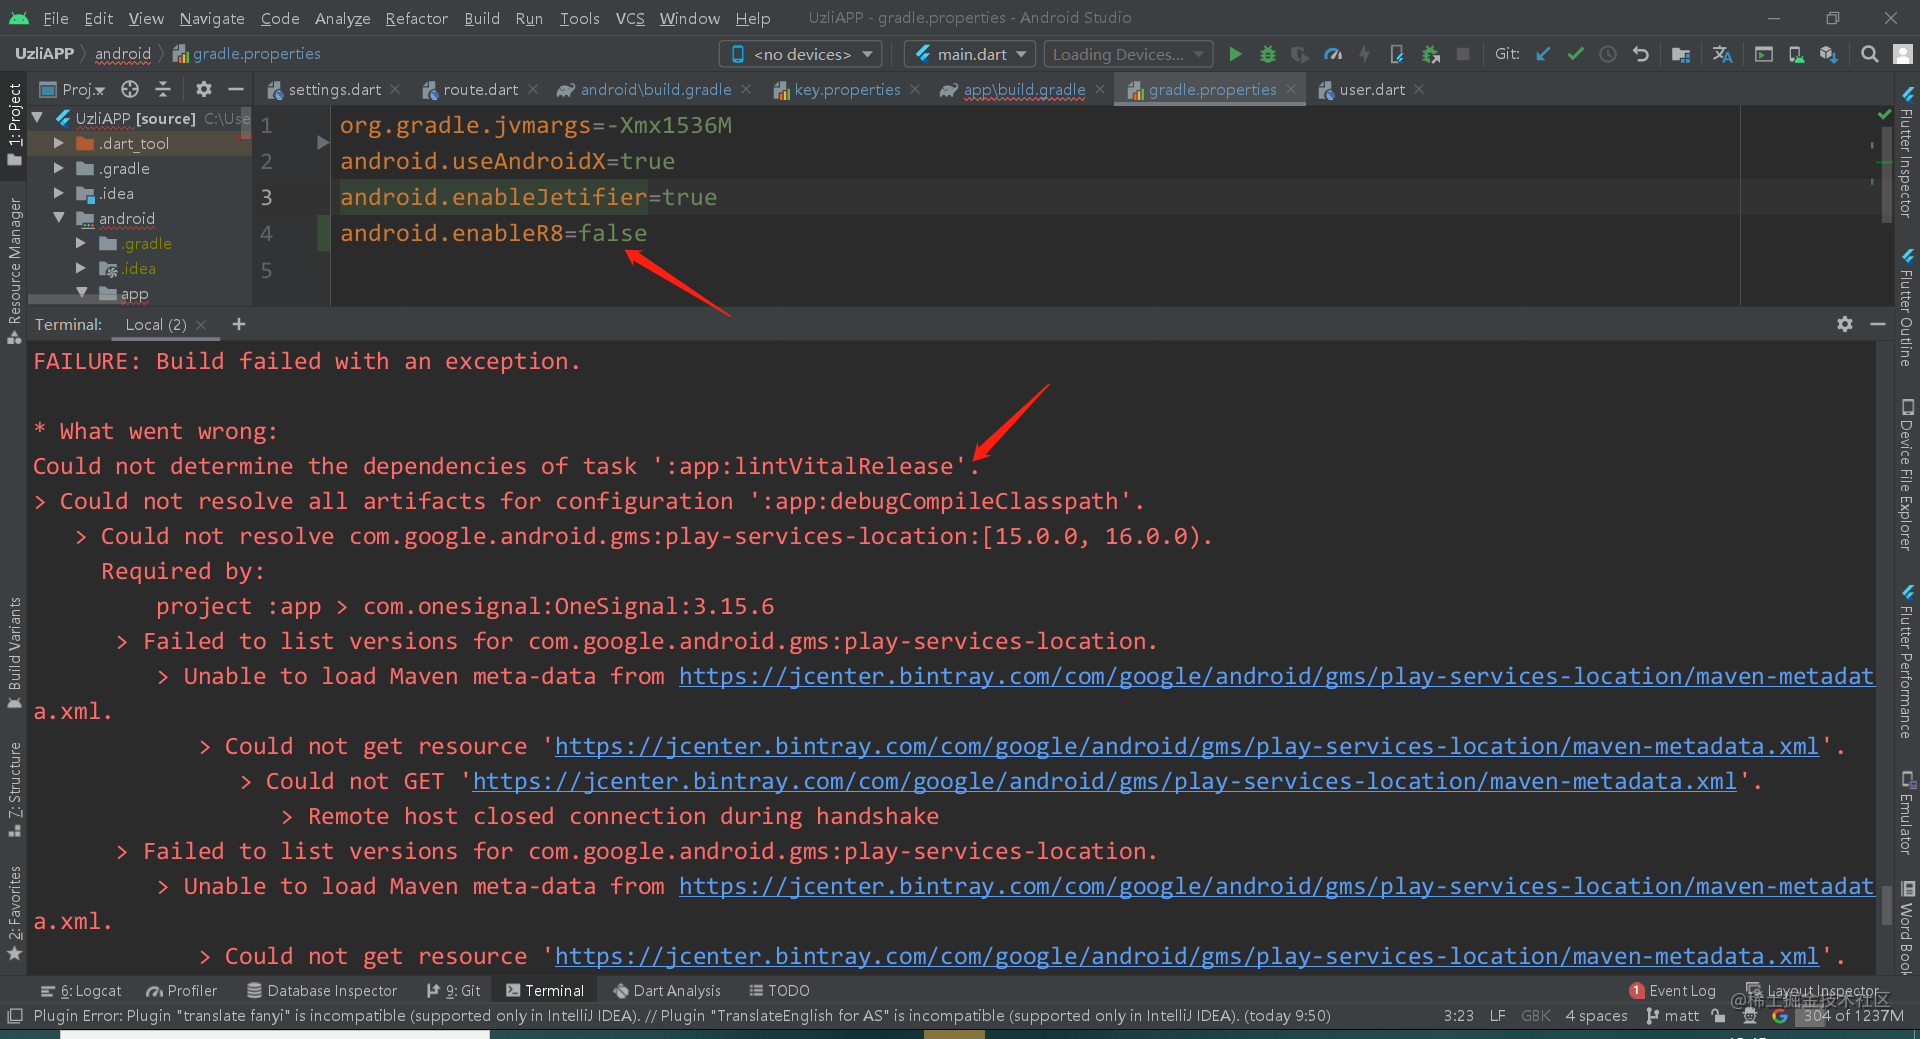Open Search Everywhere magnifier icon
The width and height of the screenshot is (1920, 1039).
1869,54
